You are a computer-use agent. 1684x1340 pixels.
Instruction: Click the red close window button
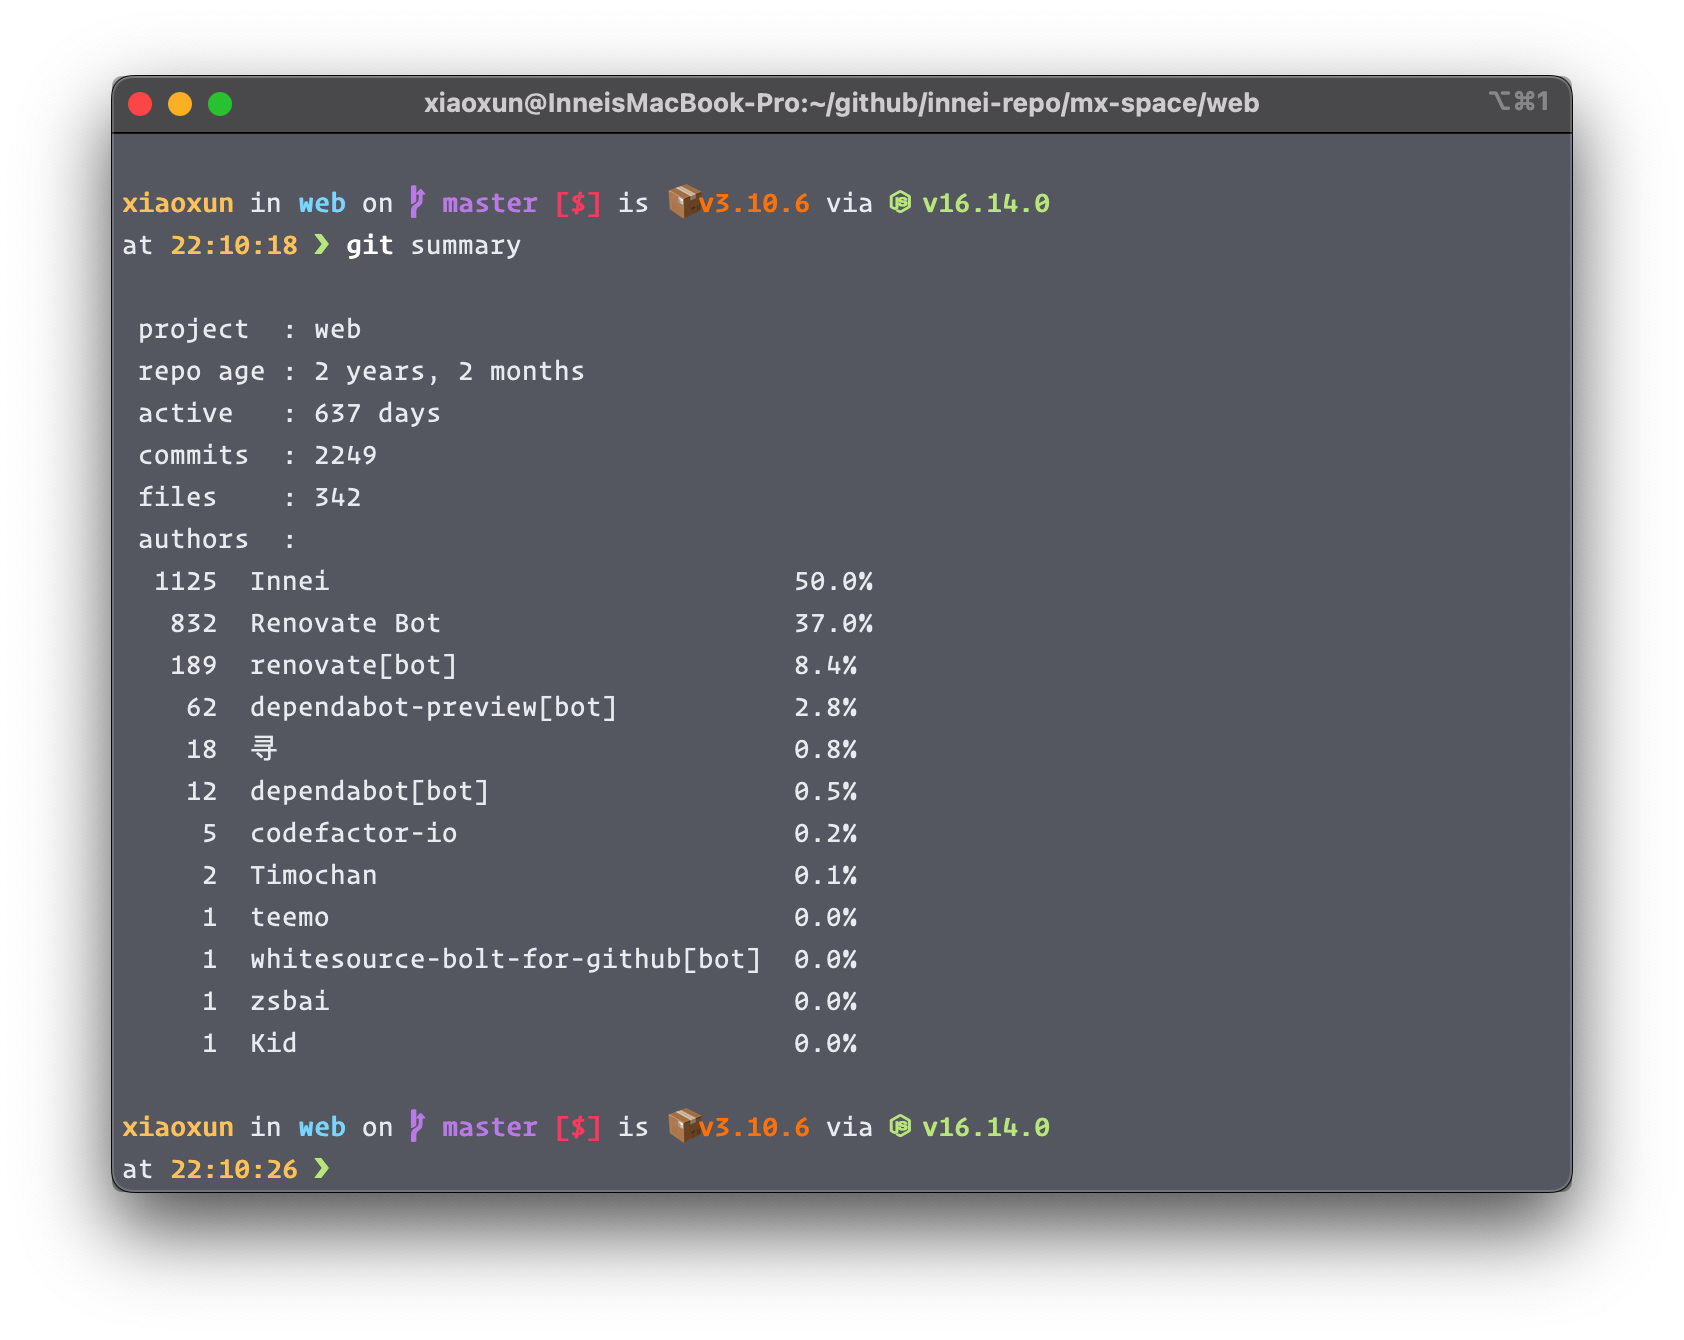pyautogui.click(x=140, y=104)
